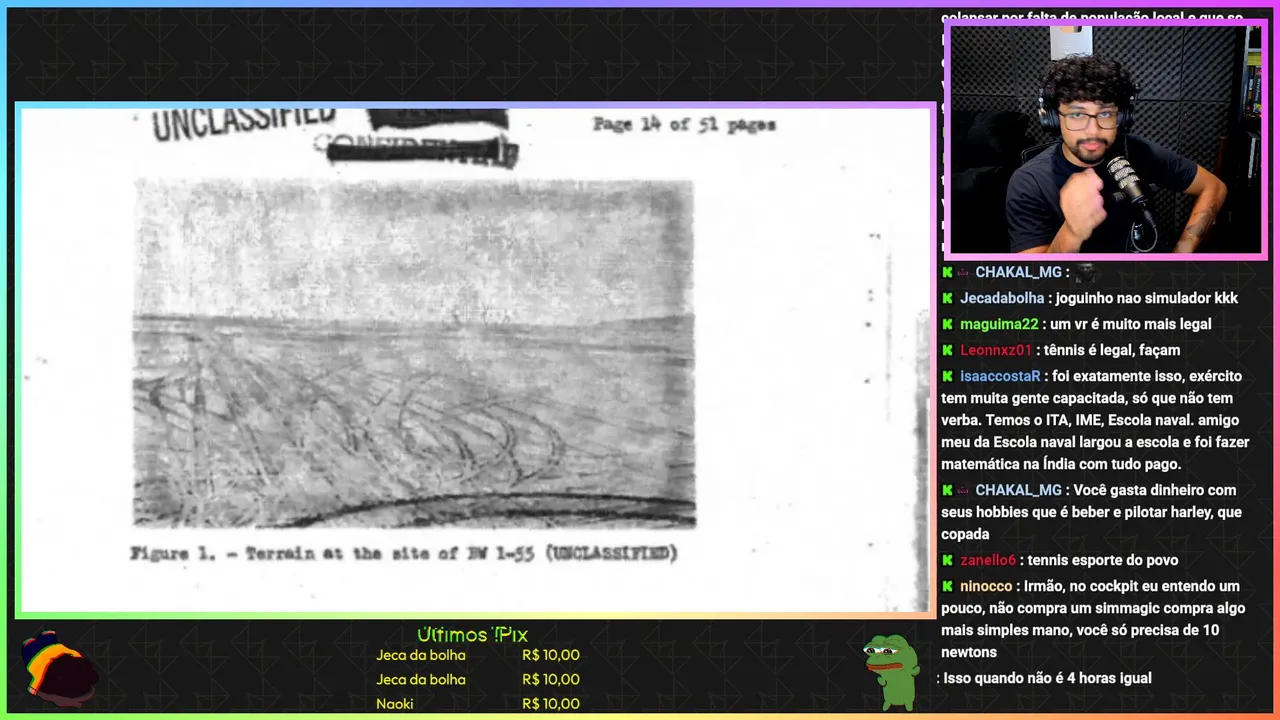Screen dimensions: 1280x720
Task: Click the badge next to CHAKAL_MG's Harley message
Action: point(964,490)
